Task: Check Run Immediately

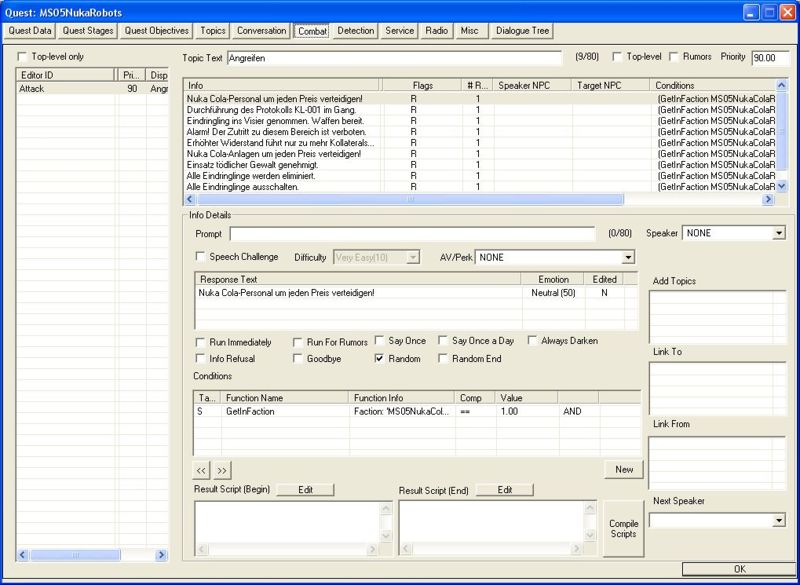Action: 200,342
